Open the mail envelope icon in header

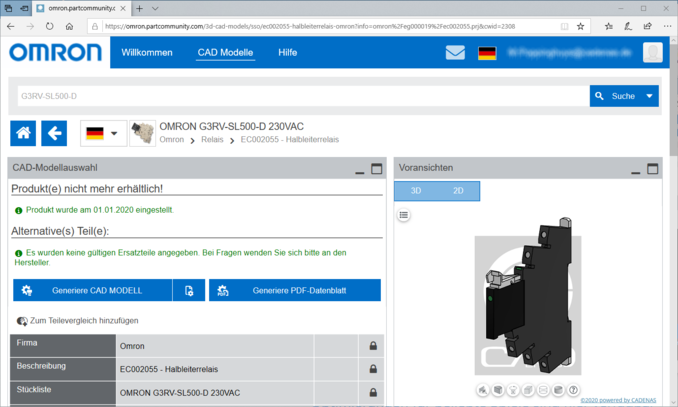455,53
